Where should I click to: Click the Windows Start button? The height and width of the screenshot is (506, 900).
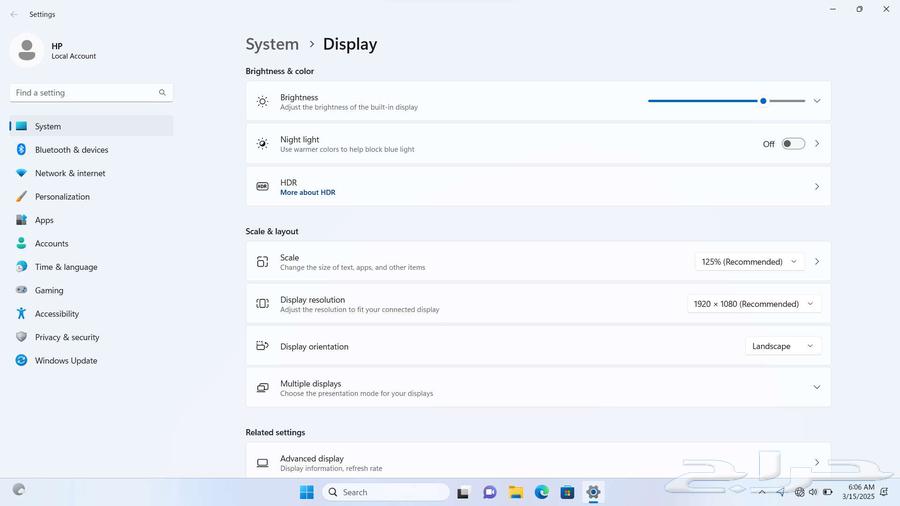click(x=307, y=492)
